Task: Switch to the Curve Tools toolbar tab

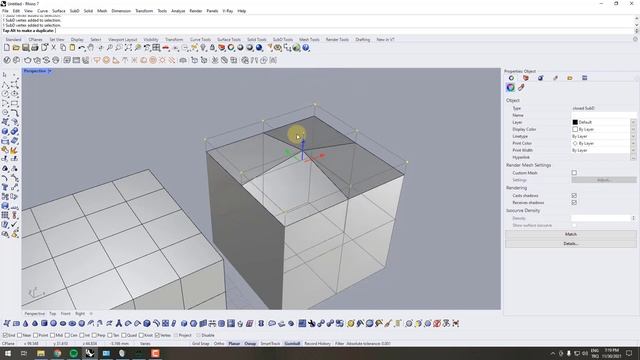Action: coord(200,40)
